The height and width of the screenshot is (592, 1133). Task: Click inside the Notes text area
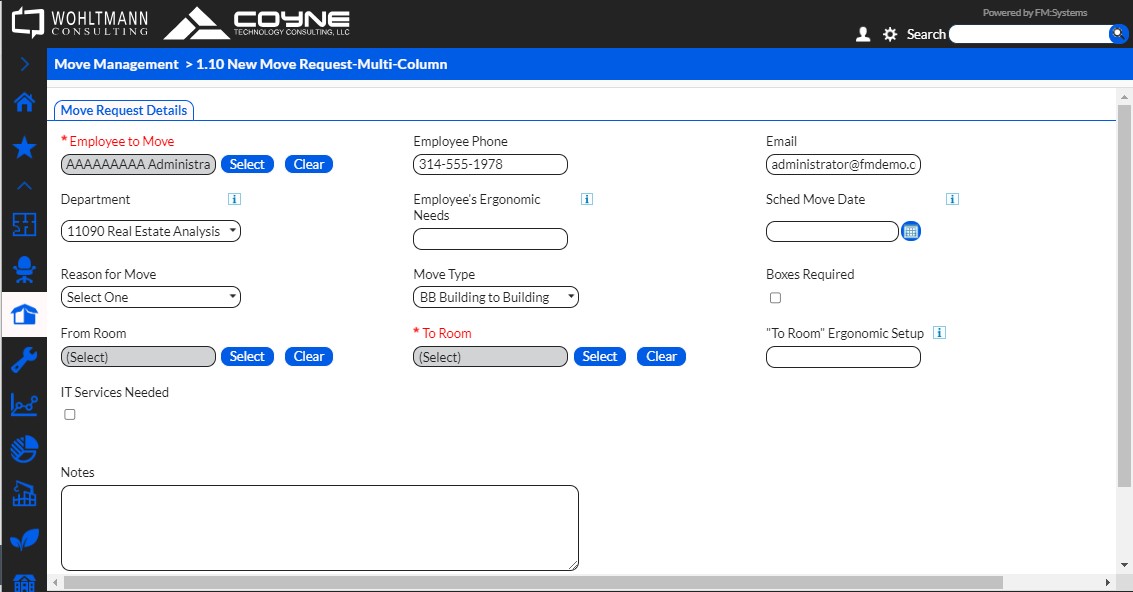(x=320, y=527)
